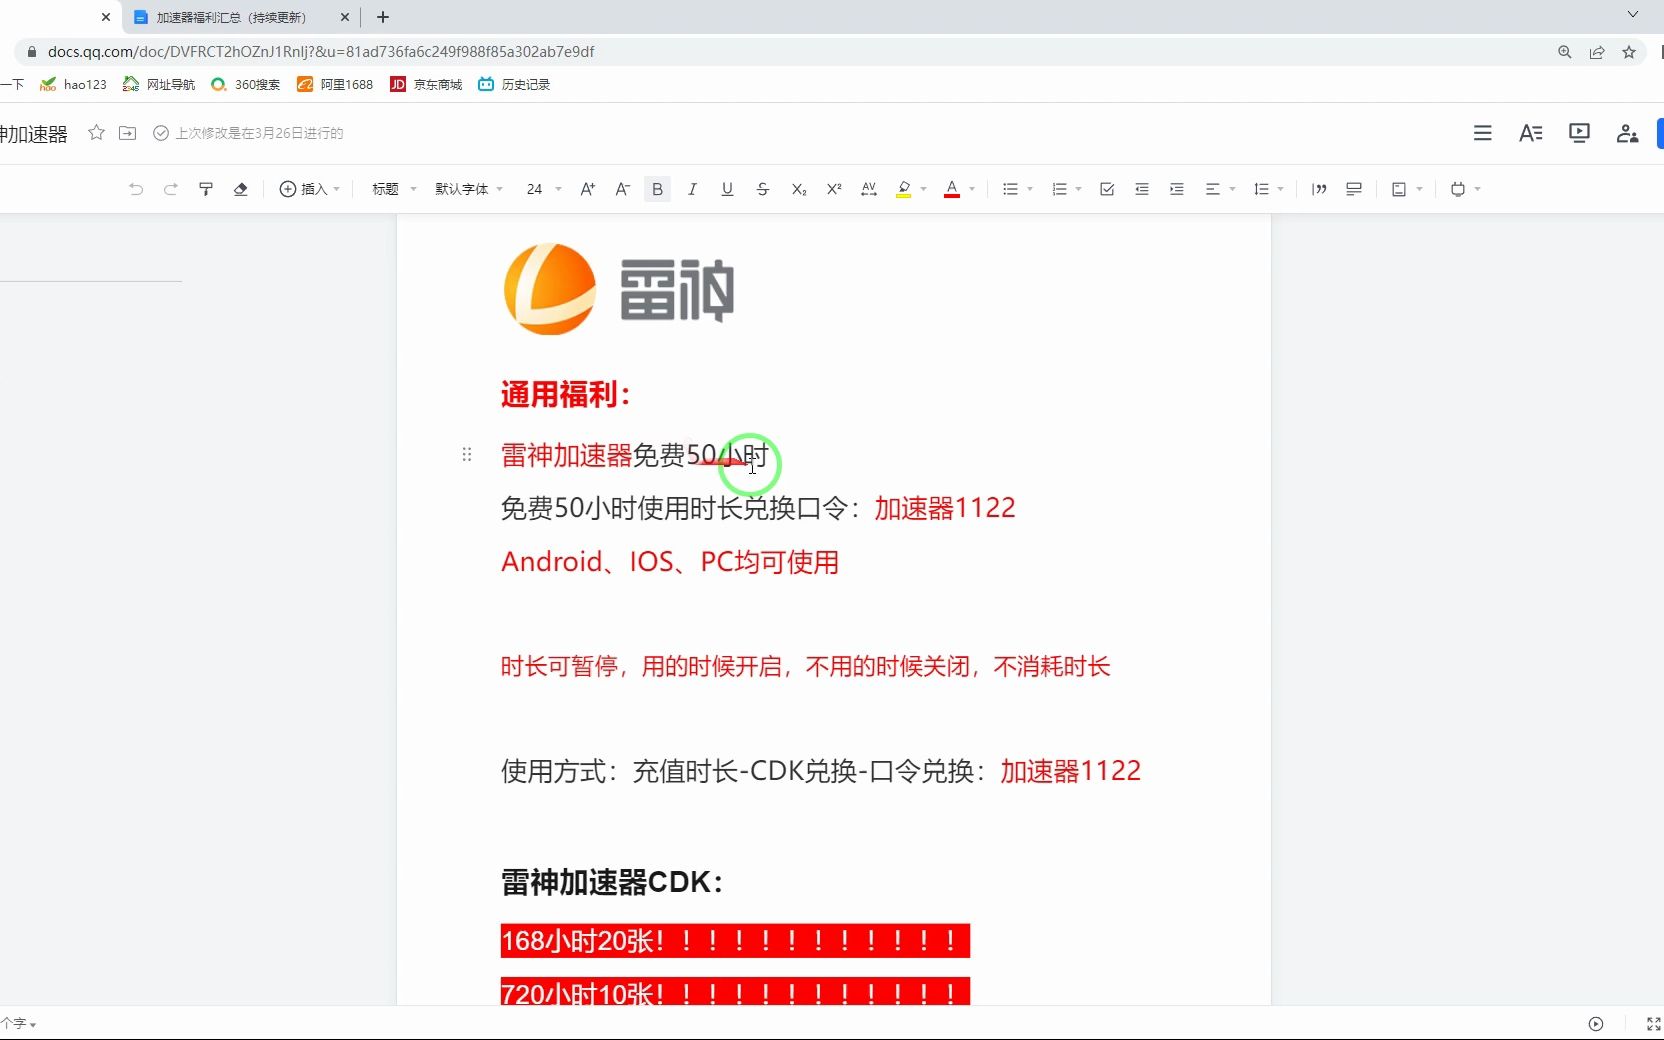Screen dimensions: 1664x1040
Task: Click the heading 通用福利:
Action: click(566, 394)
